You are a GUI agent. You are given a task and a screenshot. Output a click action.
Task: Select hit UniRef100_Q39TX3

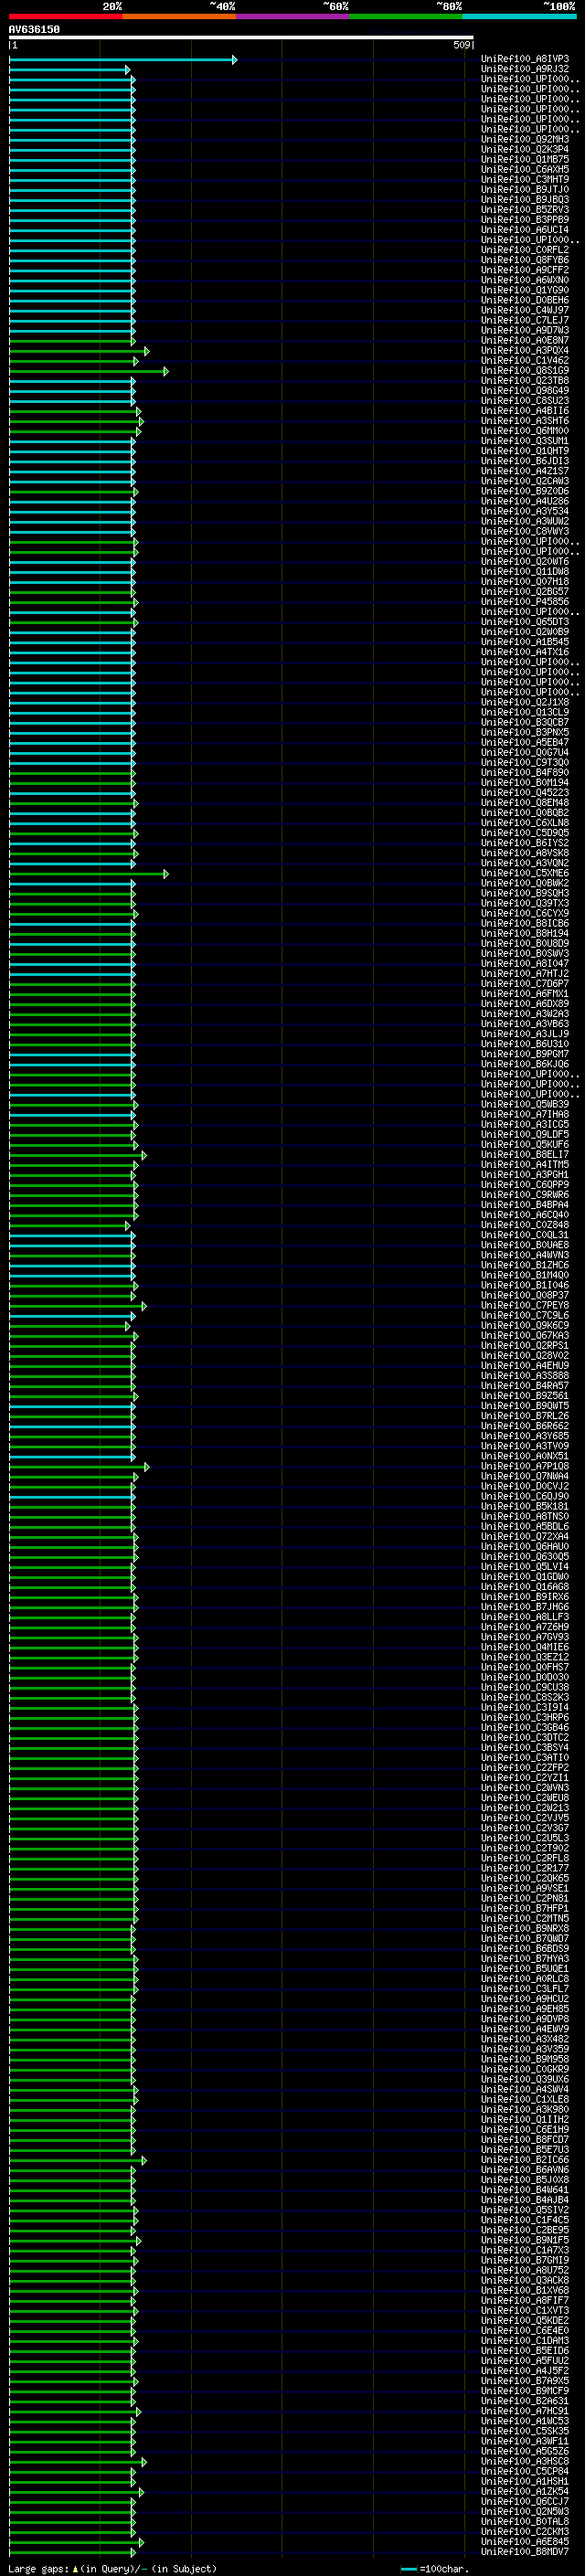525,903
